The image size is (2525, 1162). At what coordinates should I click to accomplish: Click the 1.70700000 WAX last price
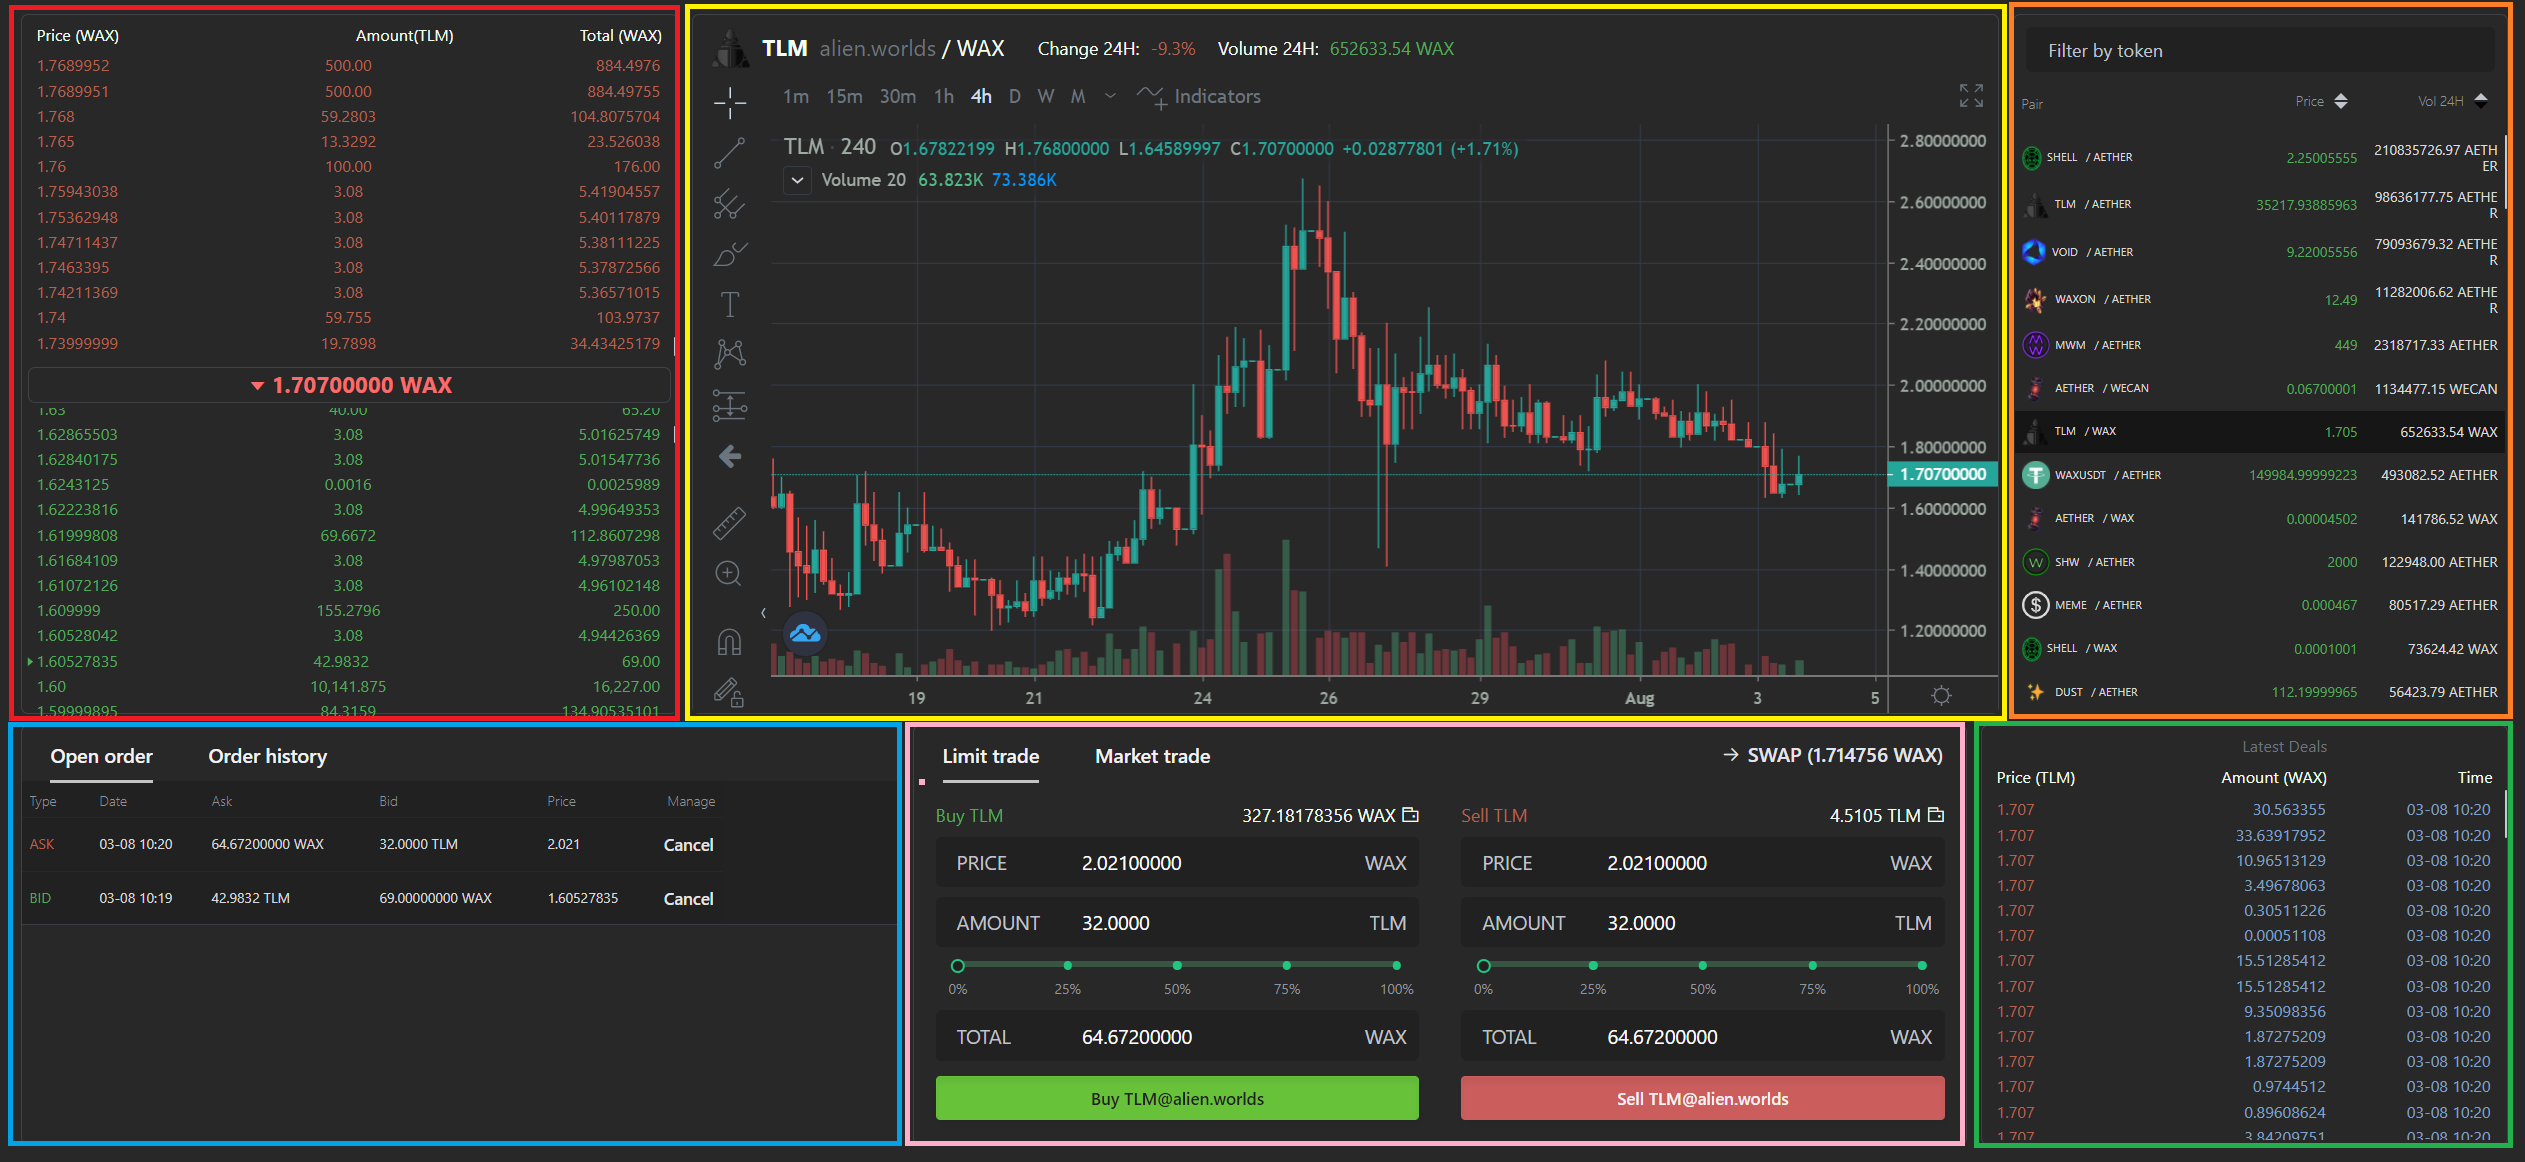click(x=351, y=385)
